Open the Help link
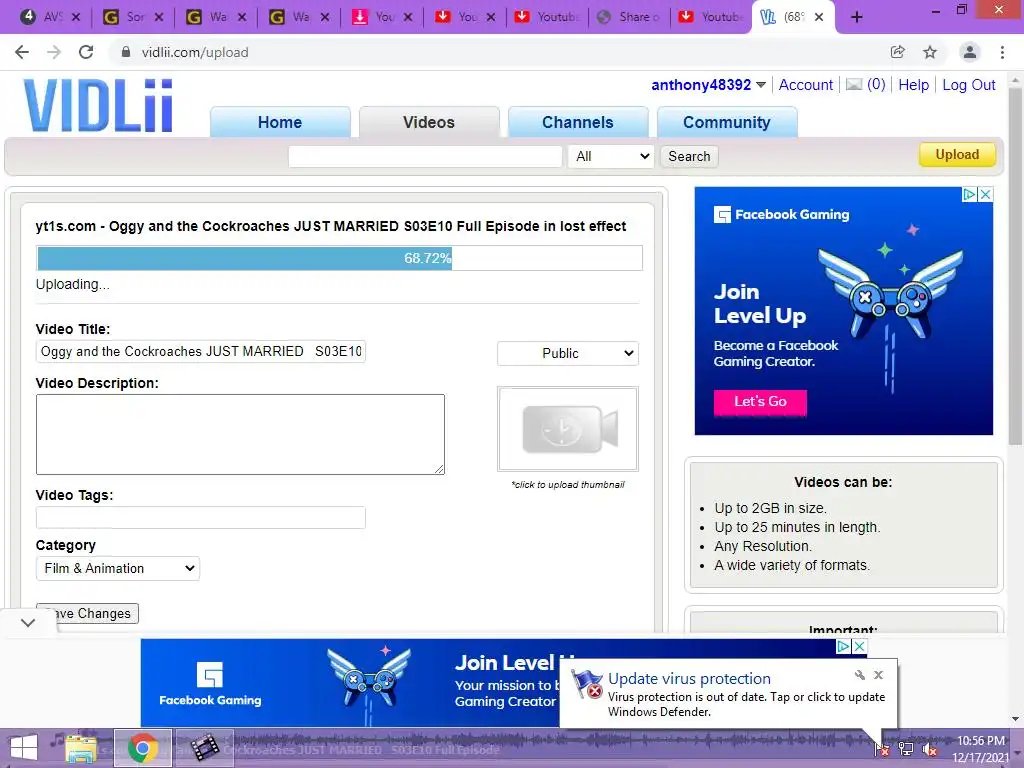Screen dimensions: 1024x768 point(914,85)
